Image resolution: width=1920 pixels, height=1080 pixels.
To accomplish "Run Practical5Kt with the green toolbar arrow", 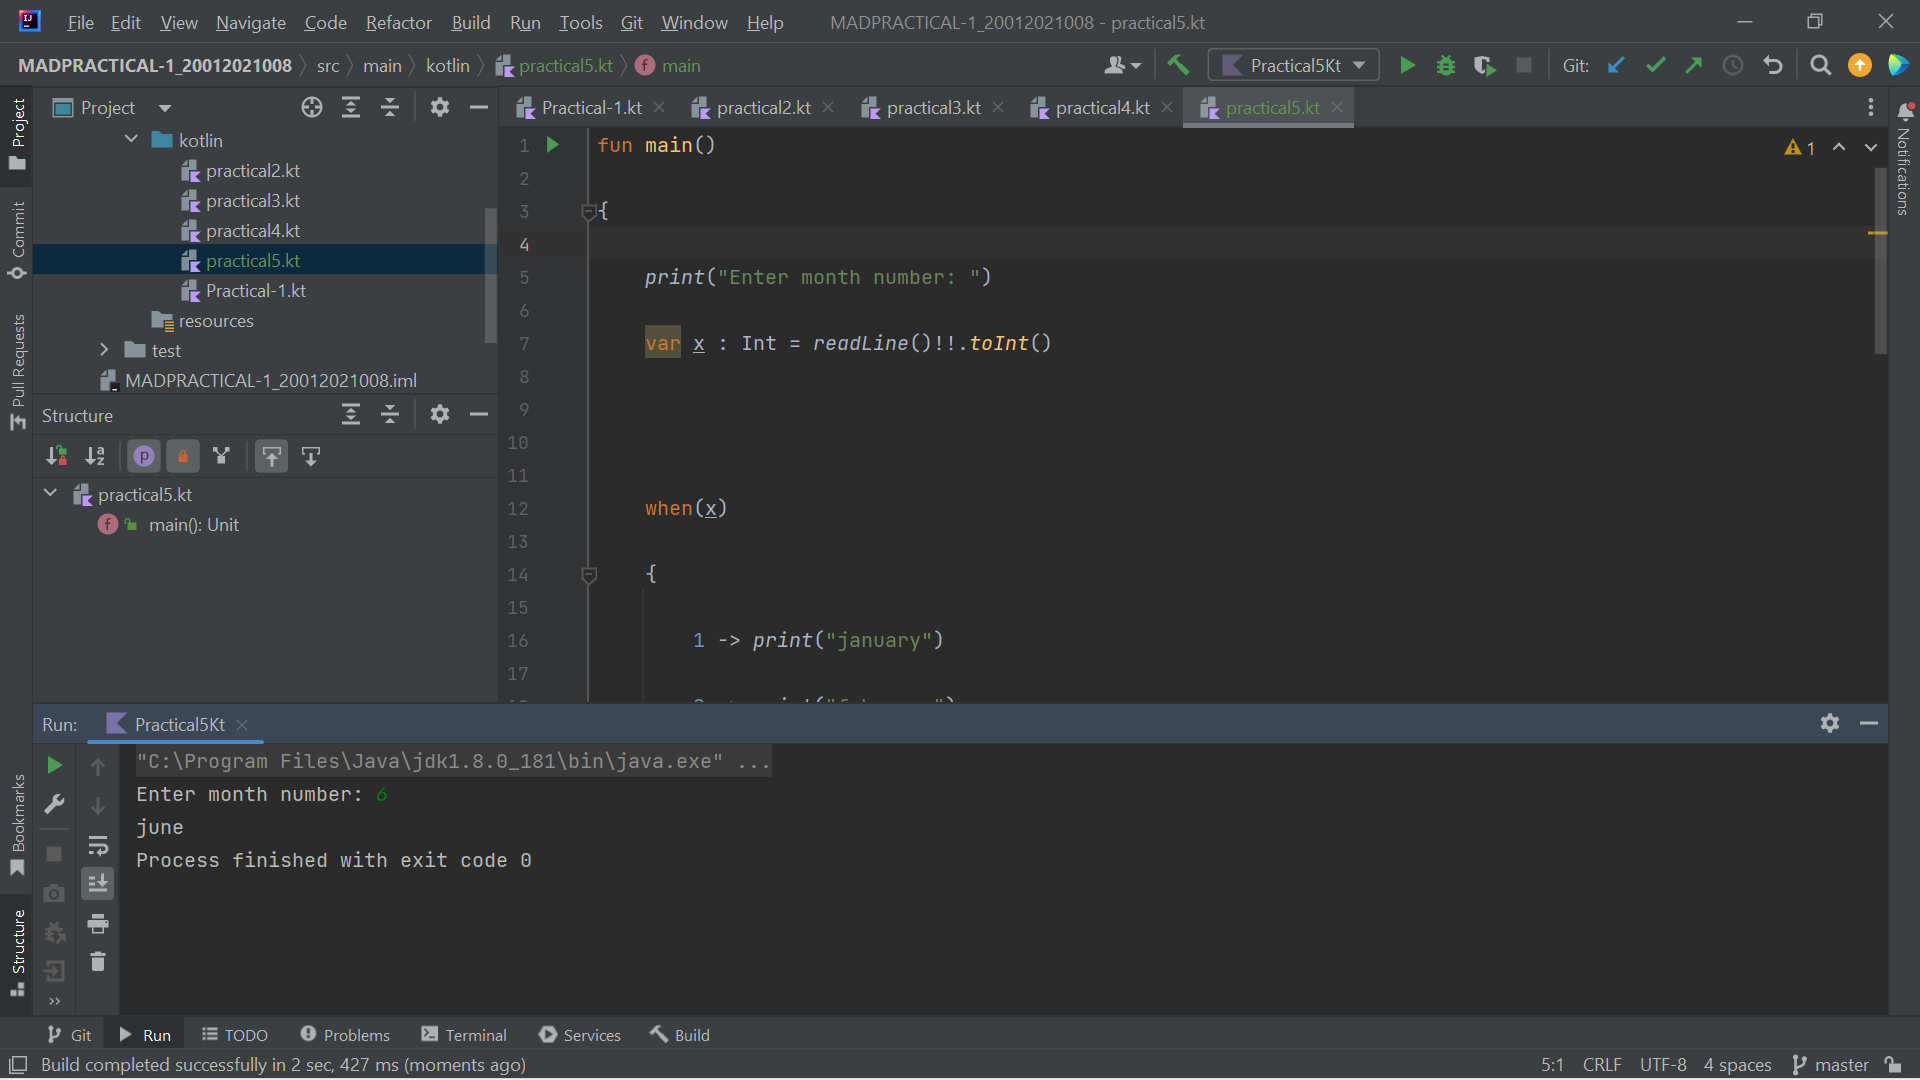I will click(1407, 65).
